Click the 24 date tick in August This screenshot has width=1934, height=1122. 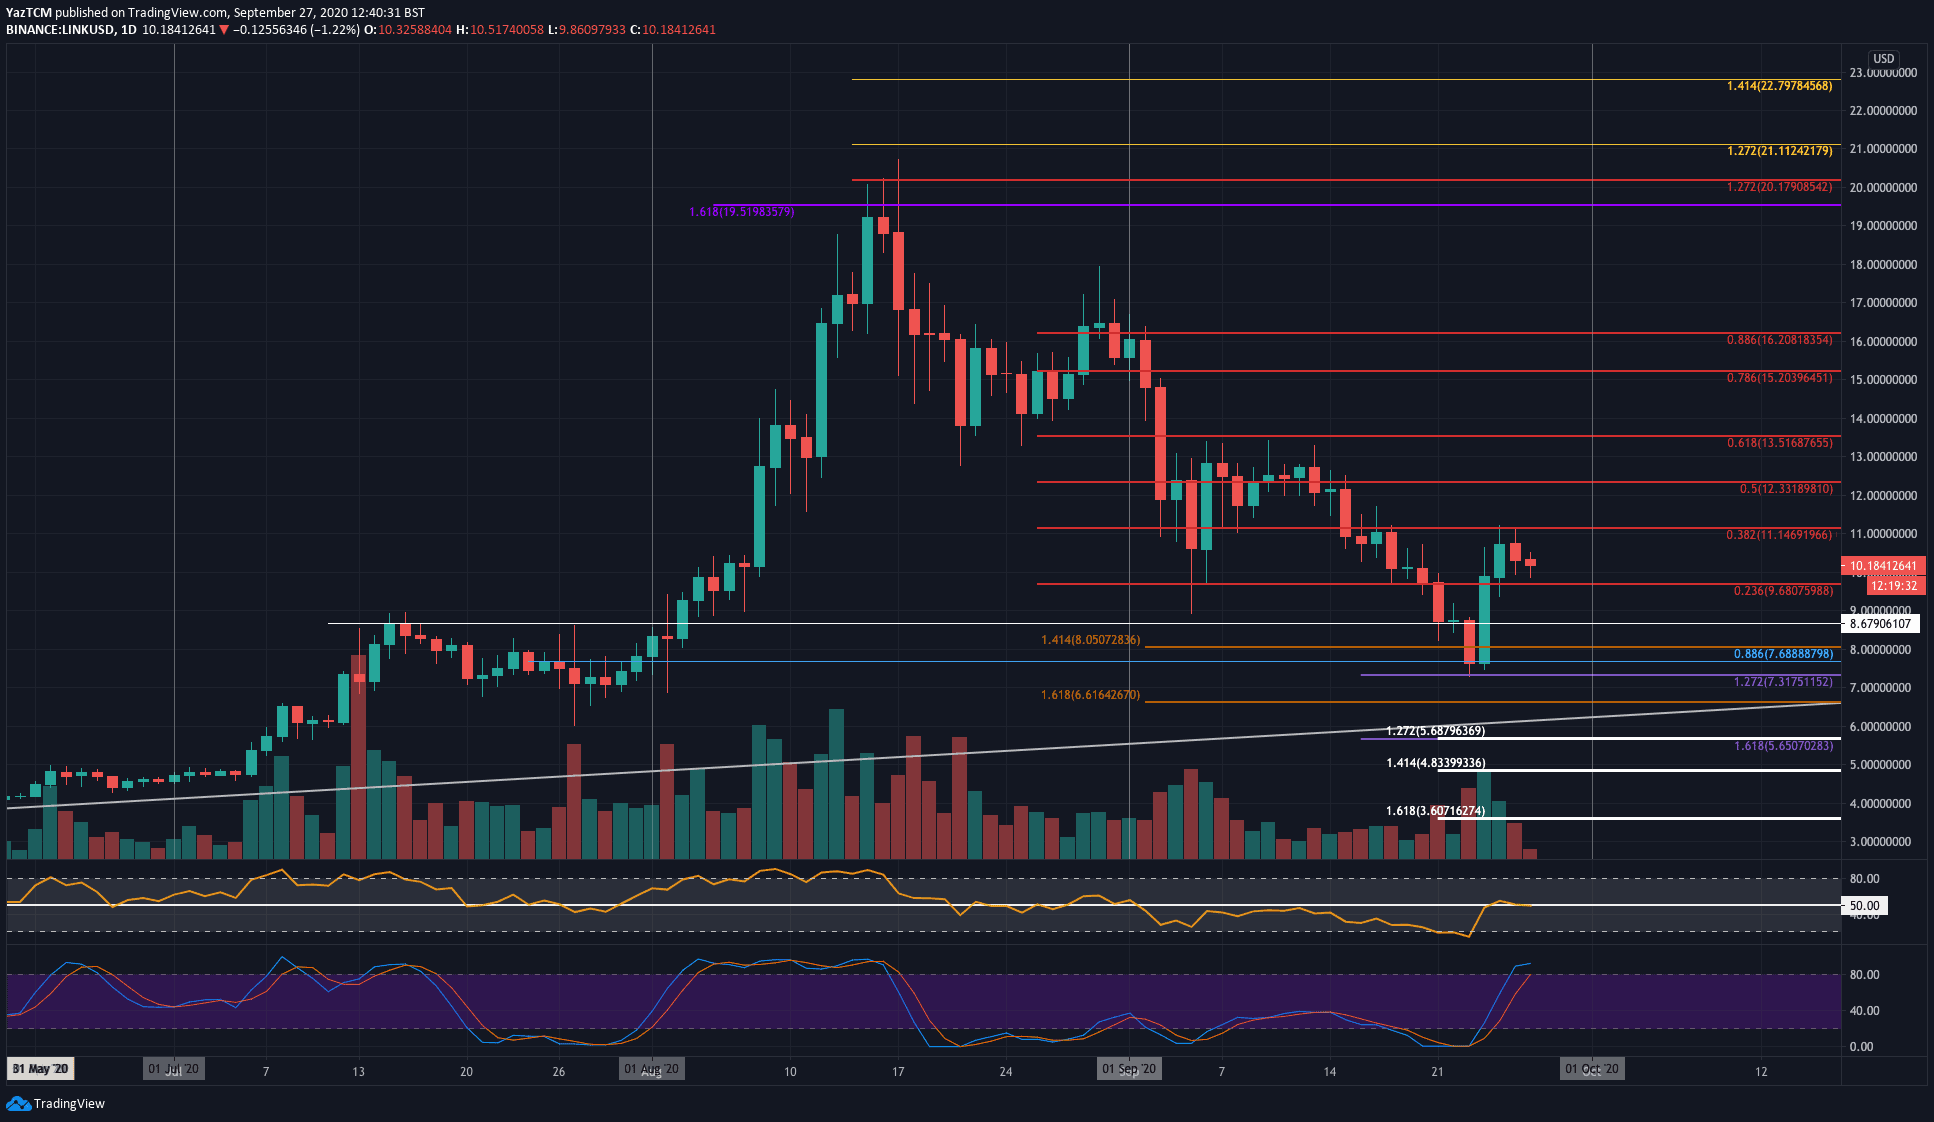1006,1072
